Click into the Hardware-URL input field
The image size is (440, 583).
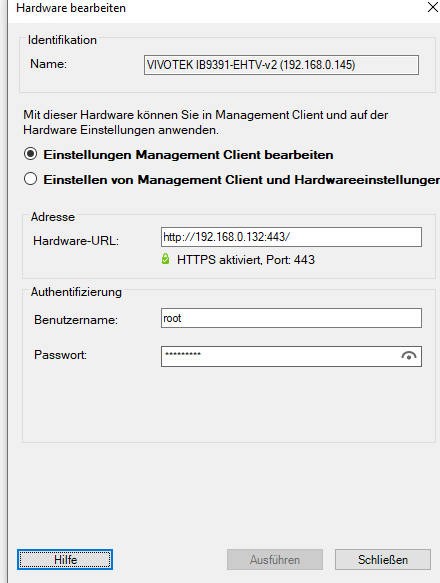291,237
